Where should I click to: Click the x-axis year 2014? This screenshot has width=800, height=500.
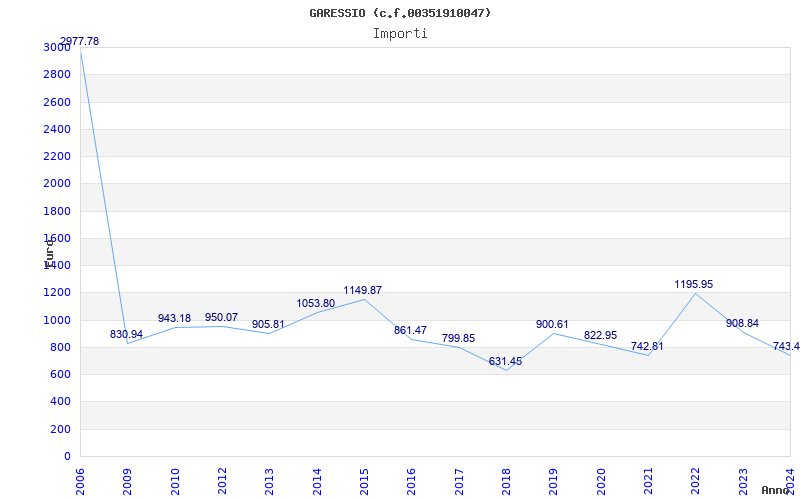click(317, 481)
